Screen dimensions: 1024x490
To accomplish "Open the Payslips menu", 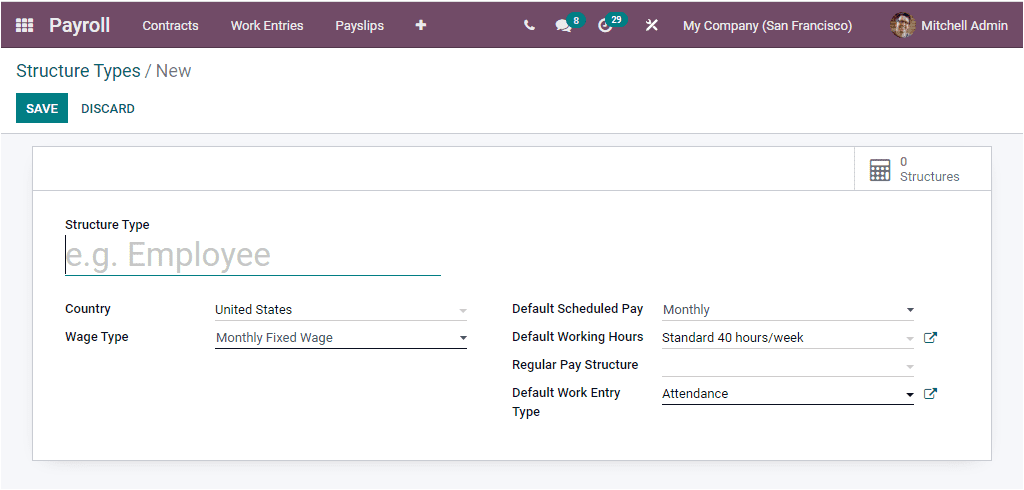I will 360,25.
